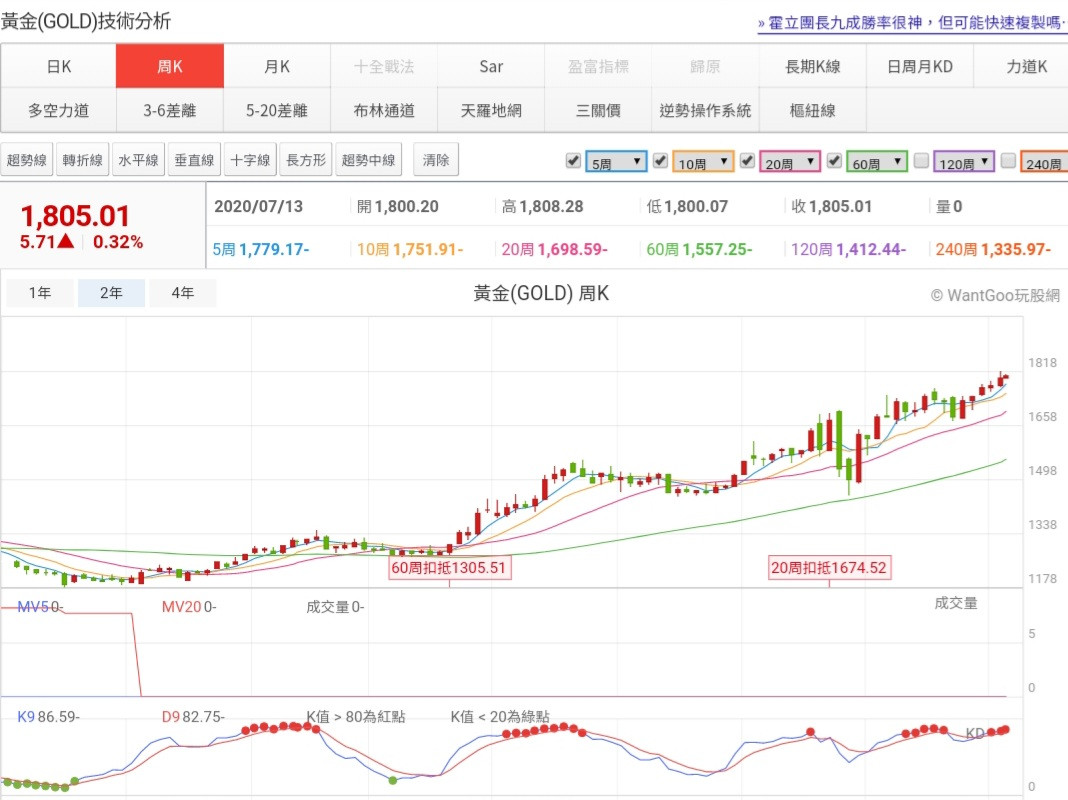Select the 轉折線 drawing tool
The height and width of the screenshot is (800, 1068).
(x=83, y=160)
